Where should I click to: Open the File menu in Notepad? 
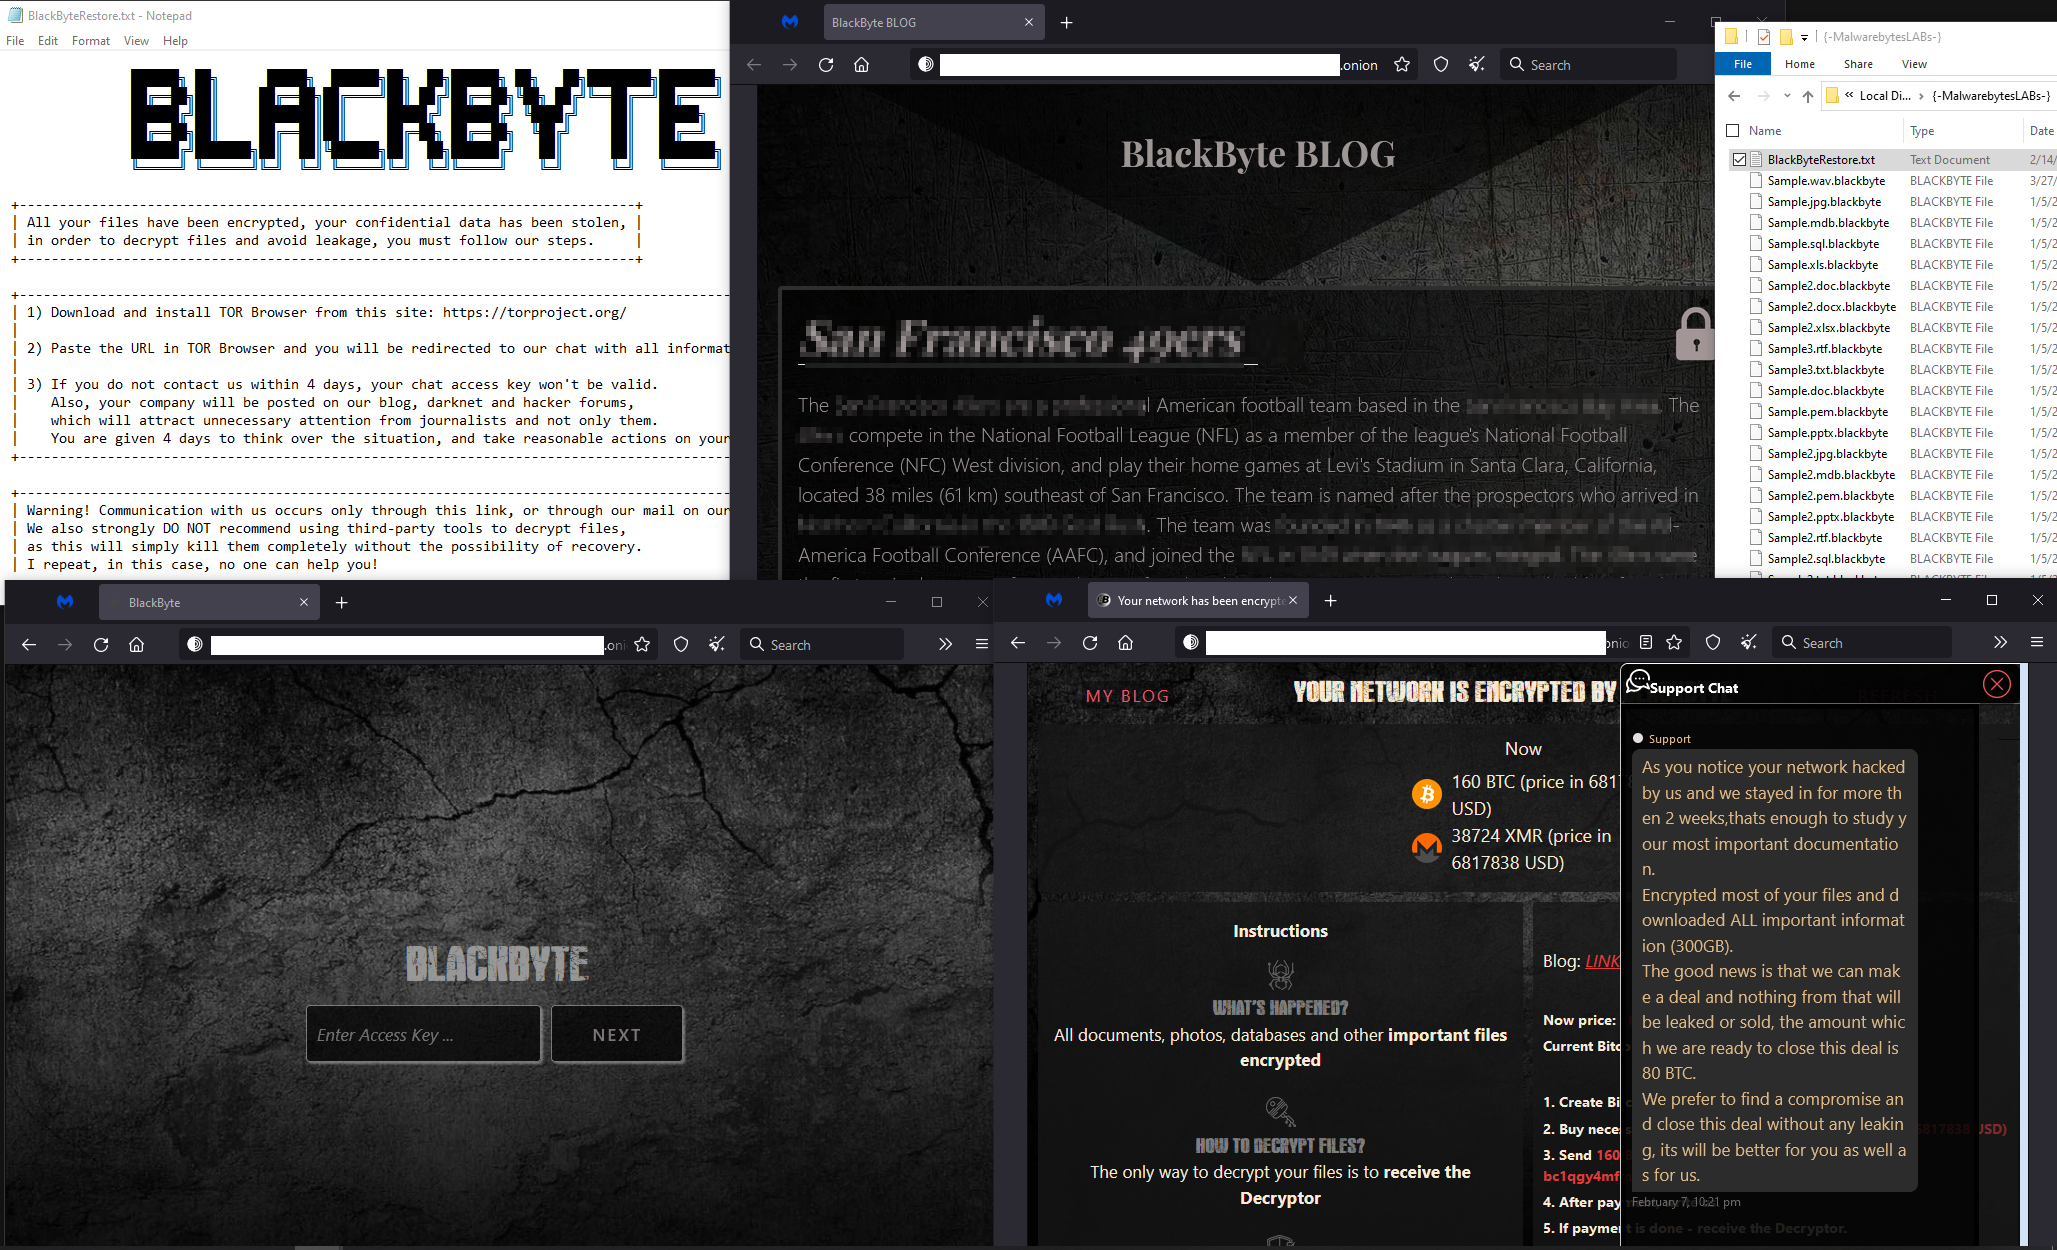[15, 41]
